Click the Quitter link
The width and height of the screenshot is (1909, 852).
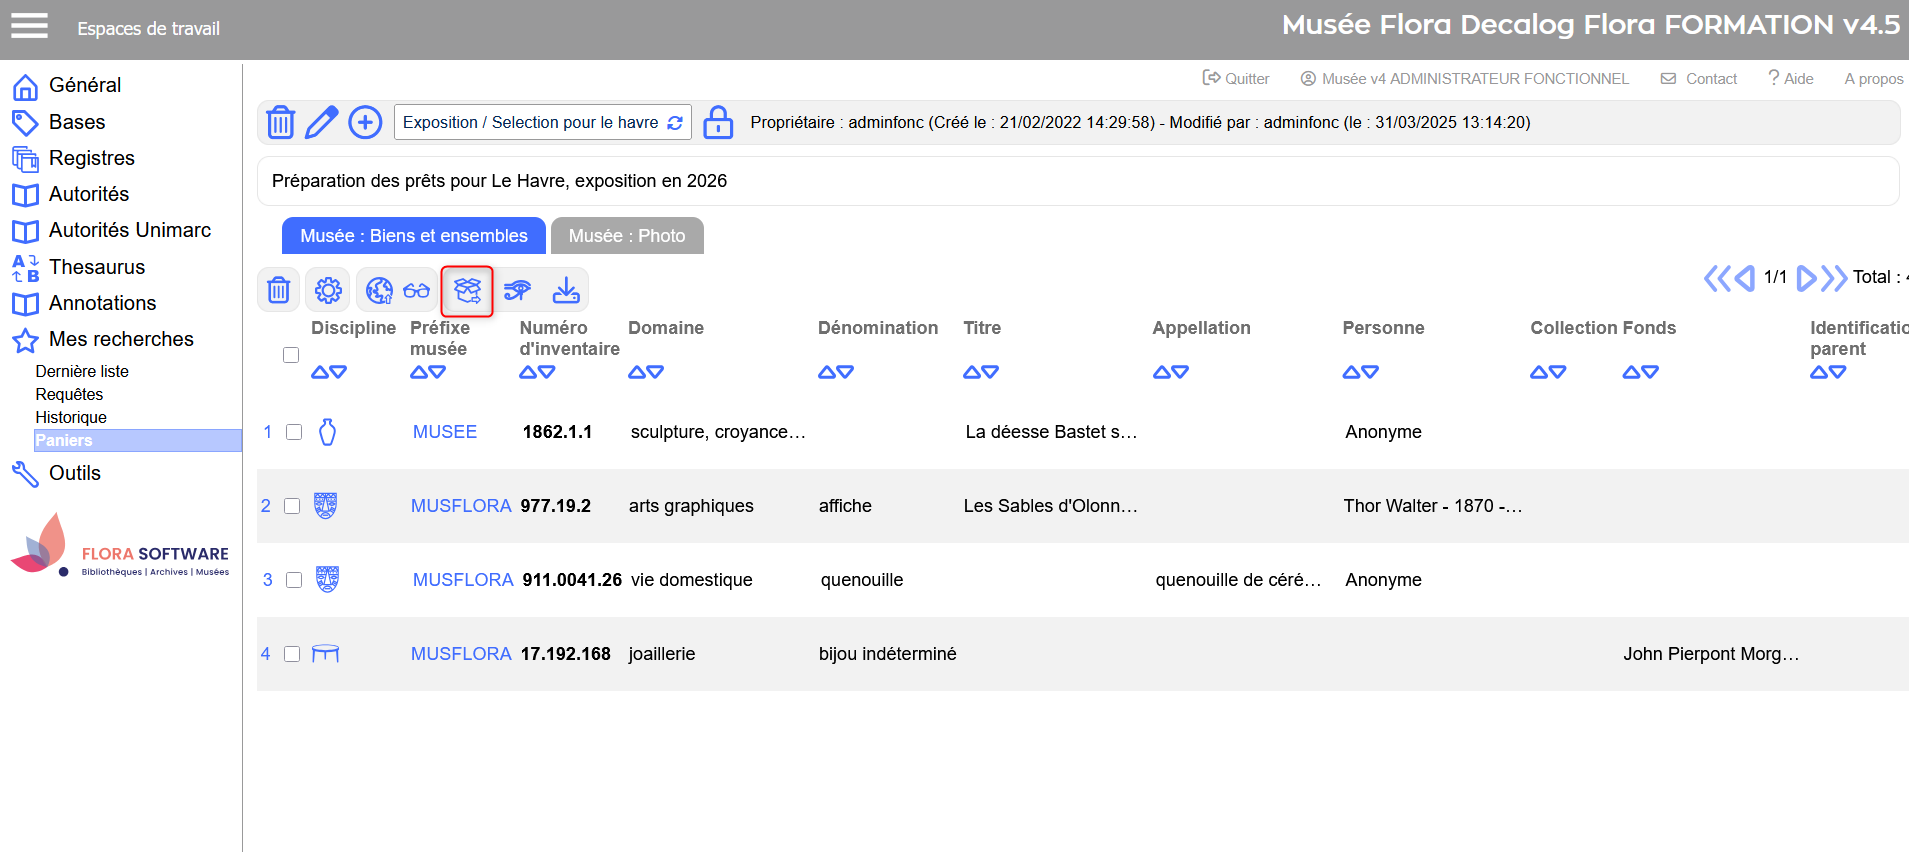[x=1236, y=79]
